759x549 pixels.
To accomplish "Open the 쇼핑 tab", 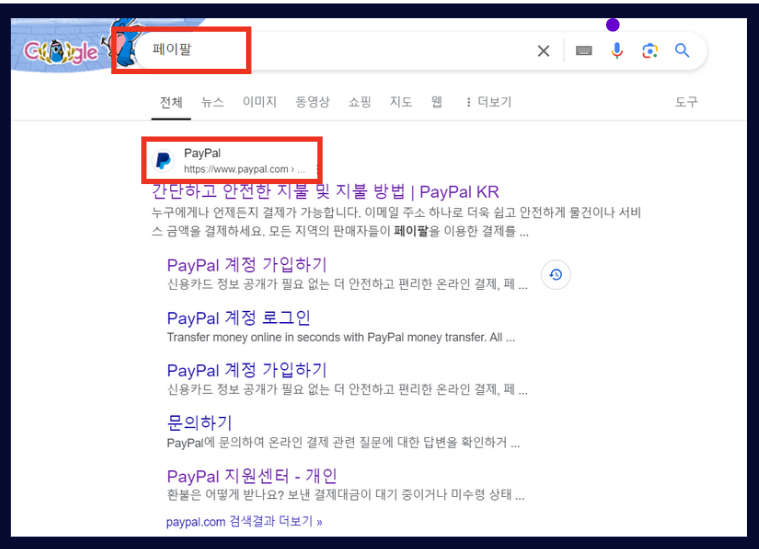I will click(360, 102).
